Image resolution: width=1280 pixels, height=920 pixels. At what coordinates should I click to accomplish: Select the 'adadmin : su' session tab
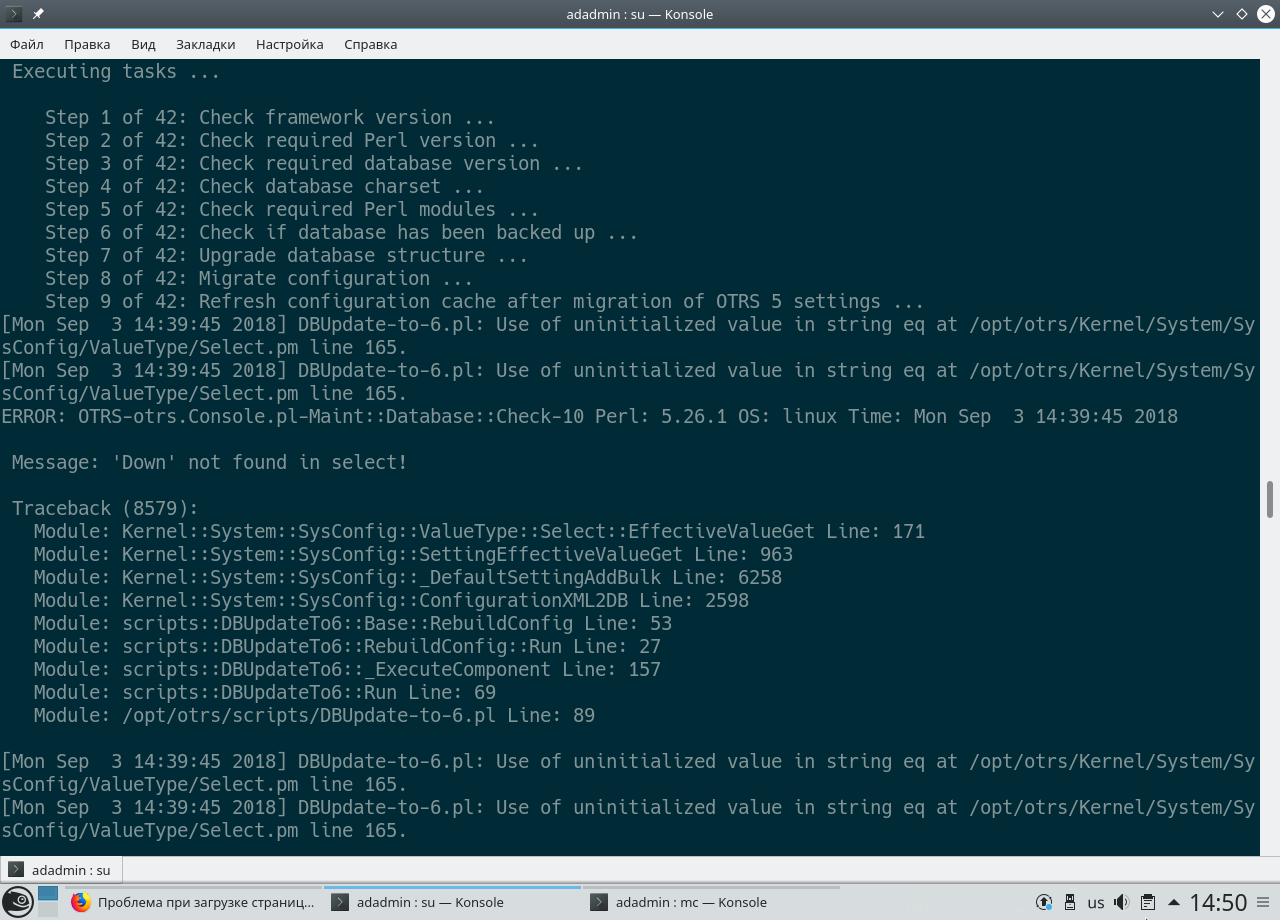61,870
